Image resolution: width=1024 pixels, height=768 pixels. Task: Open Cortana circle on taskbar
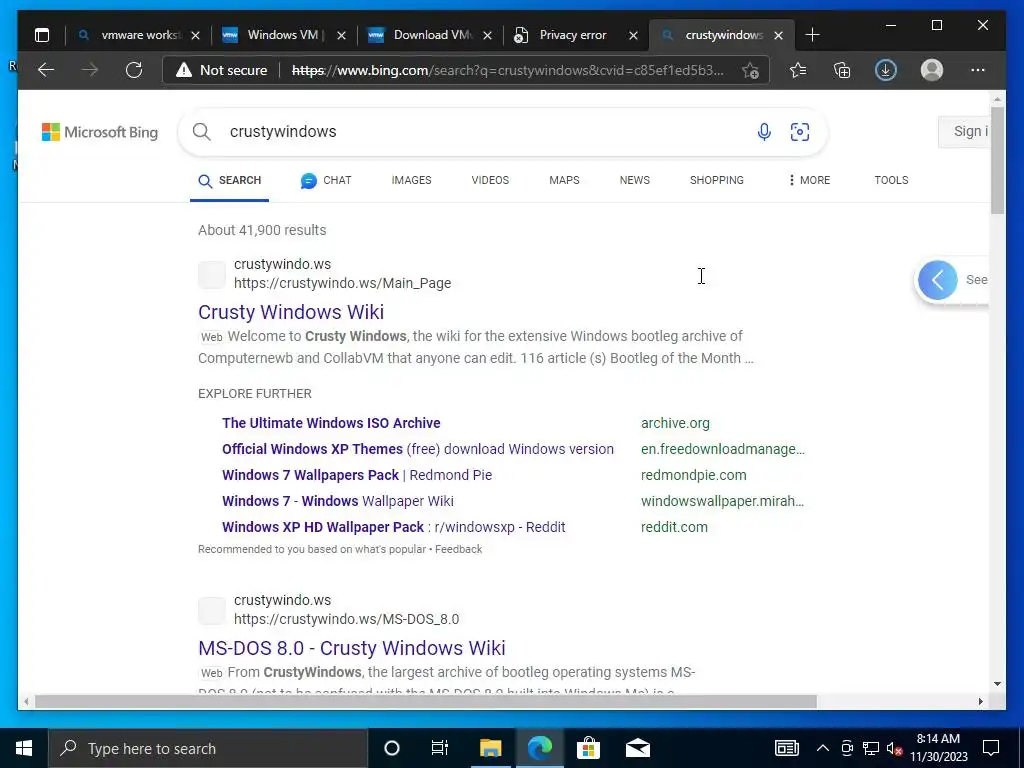point(392,748)
